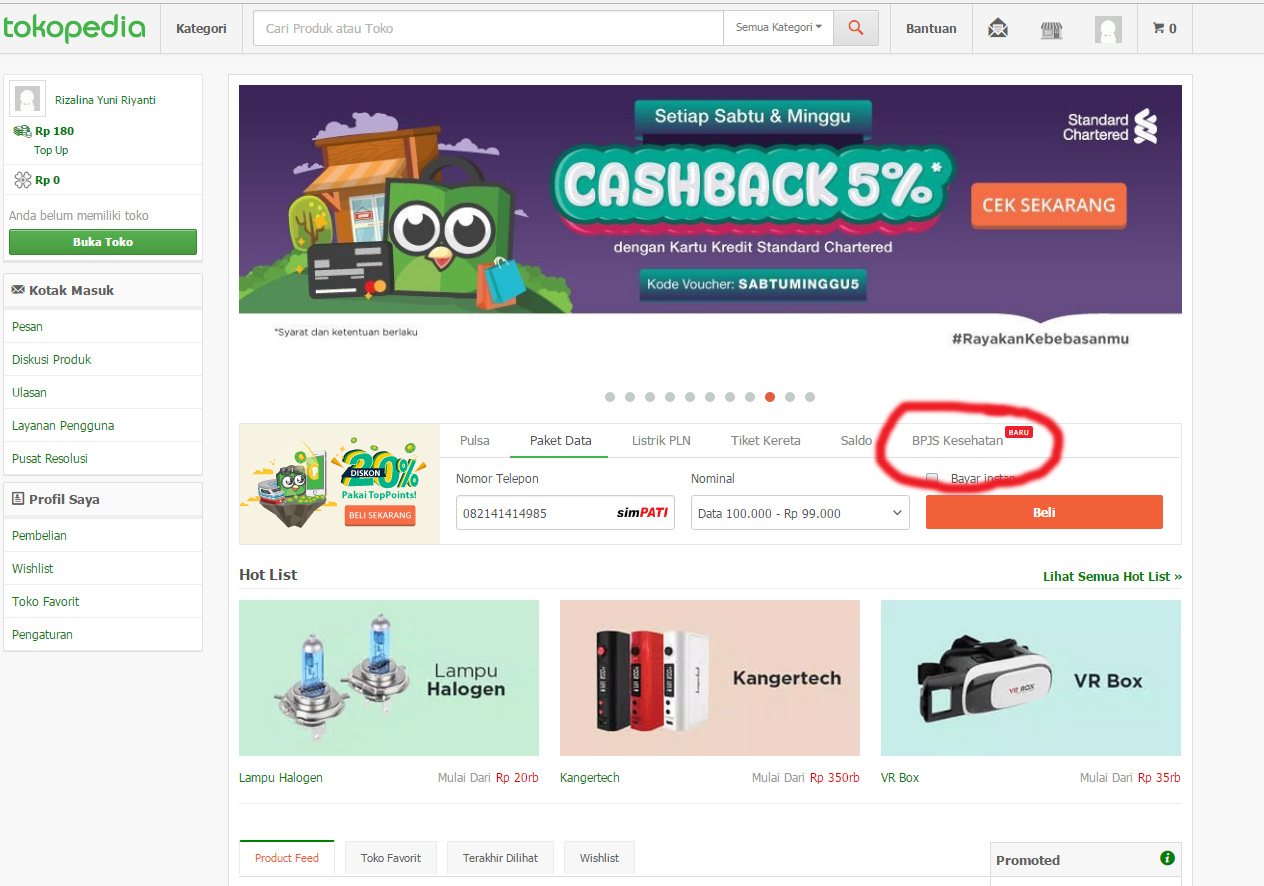Click the tokopedia logo

tap(74, 27)
